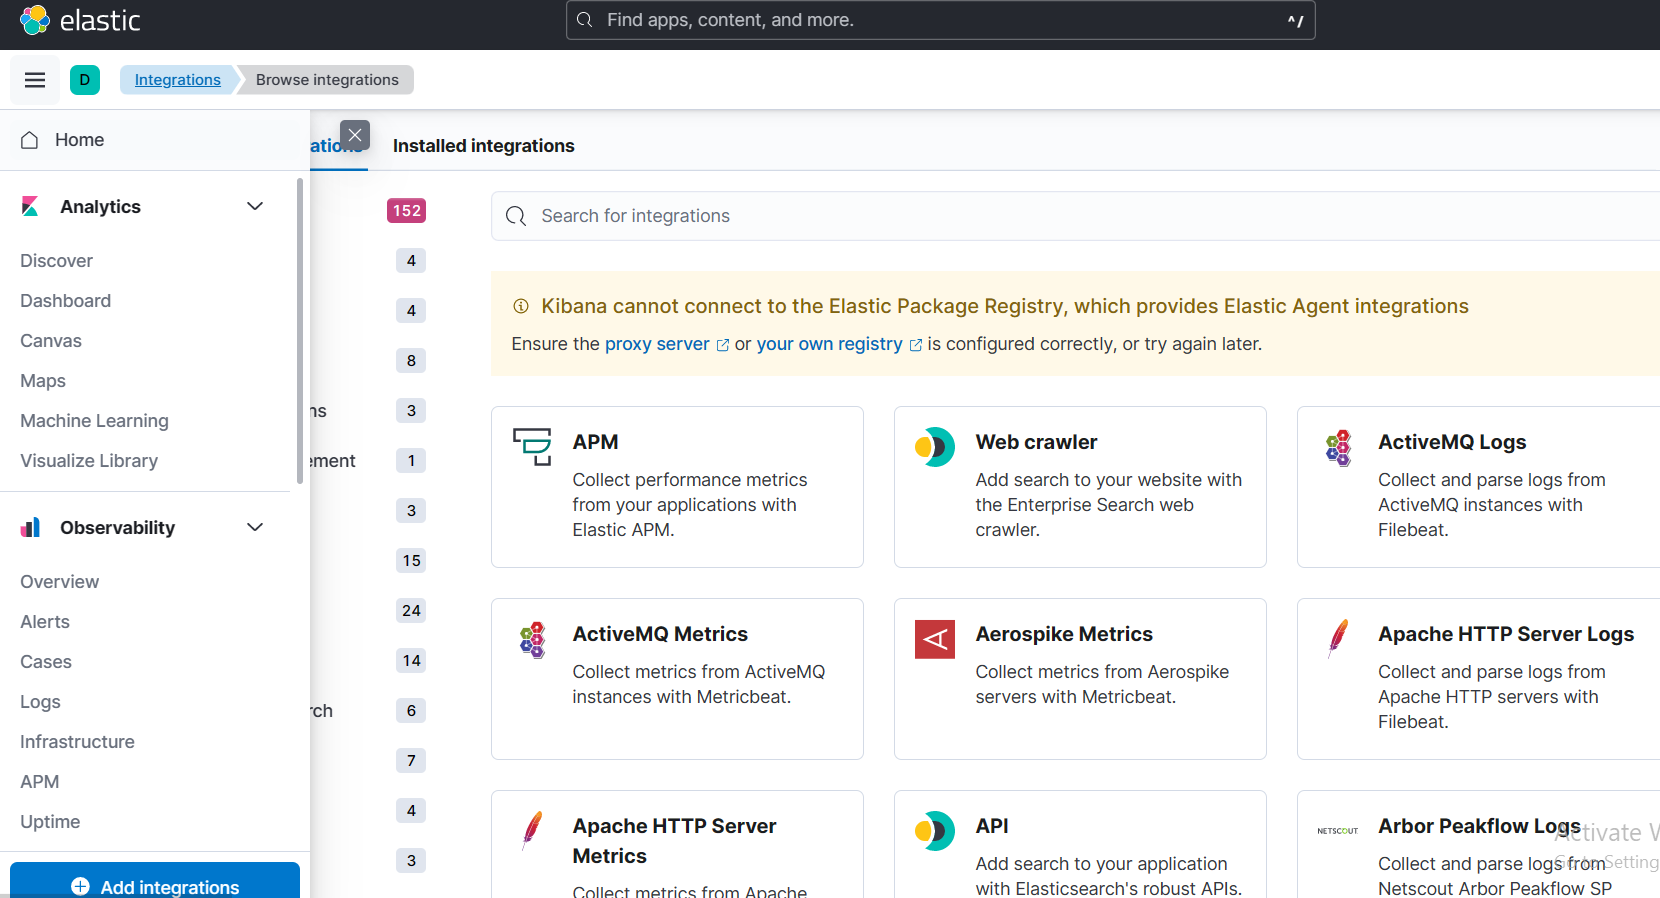Screen dimensions: 1660x898
Task: Click the Integrations breadcrumb link
Action: [178, 80]
